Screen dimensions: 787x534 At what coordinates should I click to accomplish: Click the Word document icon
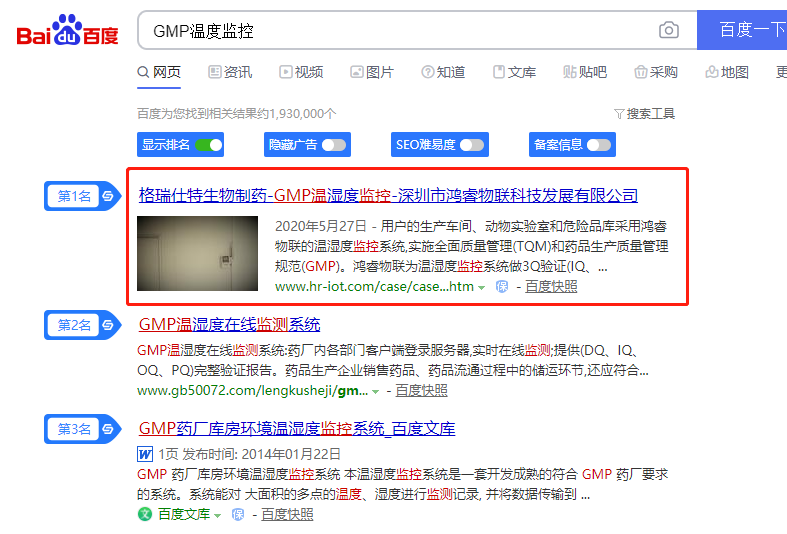point(145,454)
